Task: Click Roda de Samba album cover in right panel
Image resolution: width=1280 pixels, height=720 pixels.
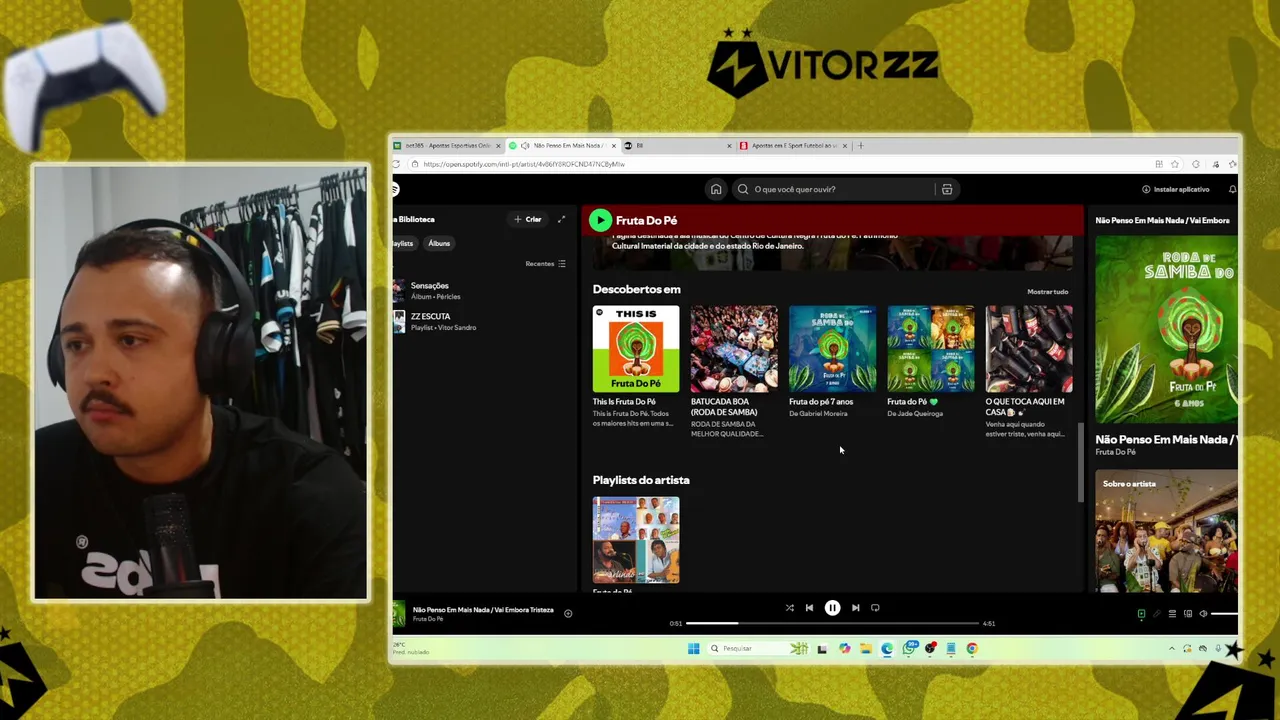Action: click(x=1166, y=329)
